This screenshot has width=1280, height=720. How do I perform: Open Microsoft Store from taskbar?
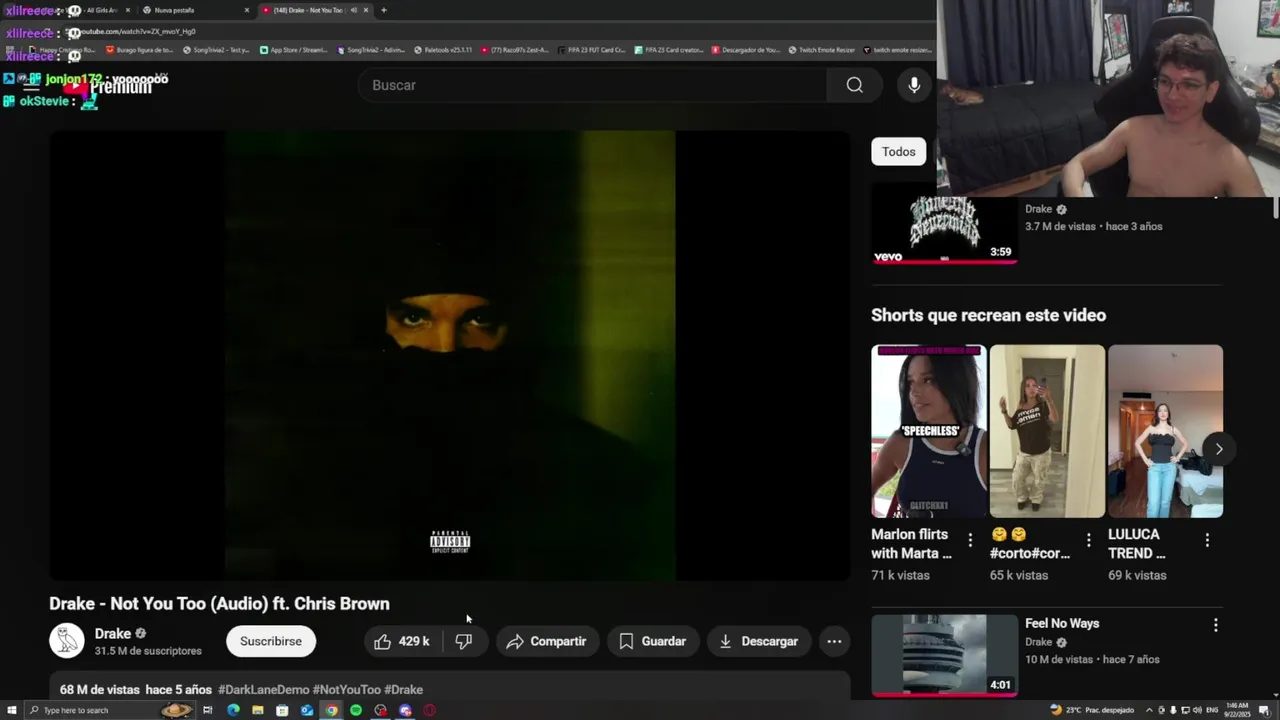[282, 710]
